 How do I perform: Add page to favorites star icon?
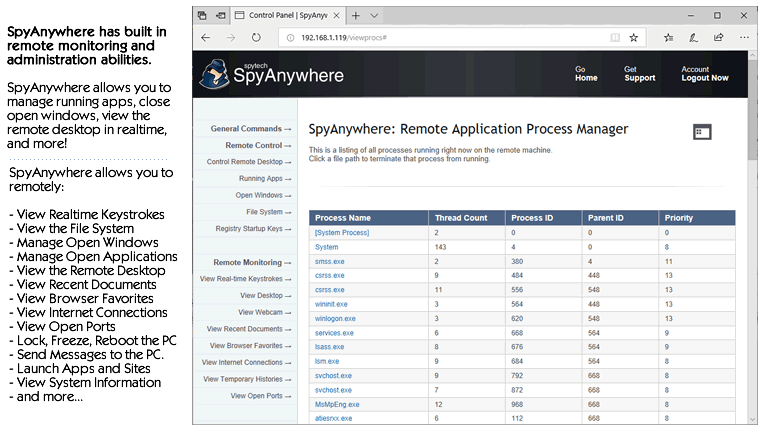coord(633,37)
